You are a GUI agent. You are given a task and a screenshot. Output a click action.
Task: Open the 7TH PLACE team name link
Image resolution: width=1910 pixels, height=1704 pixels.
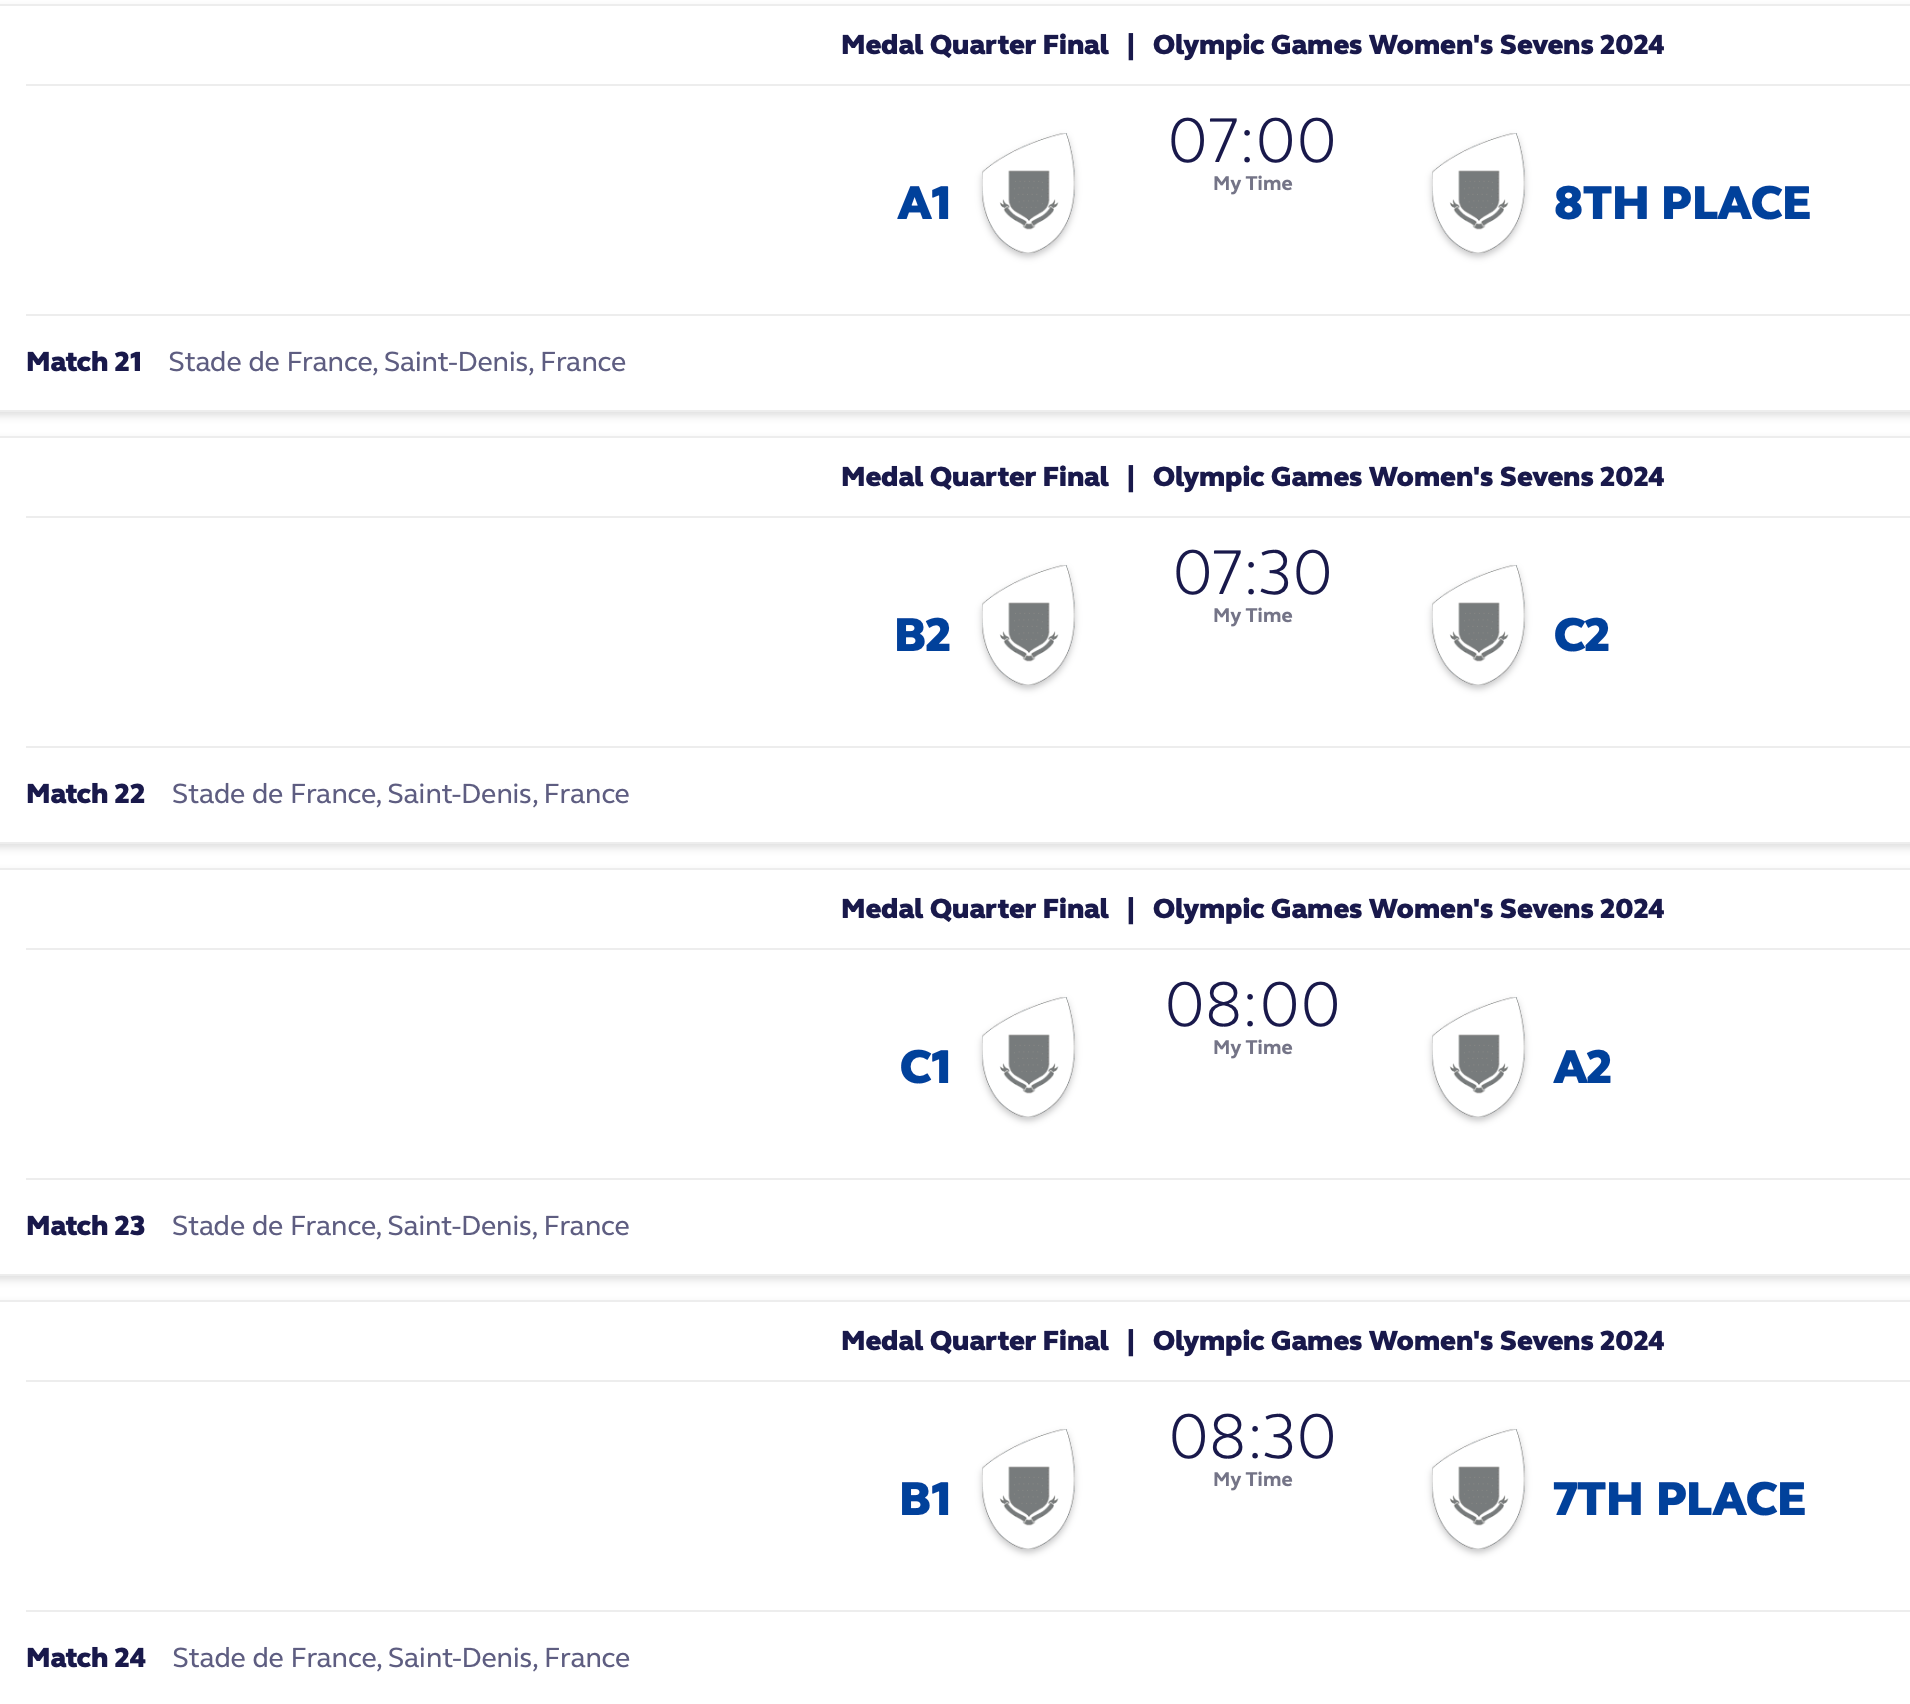(1678, 1500)
